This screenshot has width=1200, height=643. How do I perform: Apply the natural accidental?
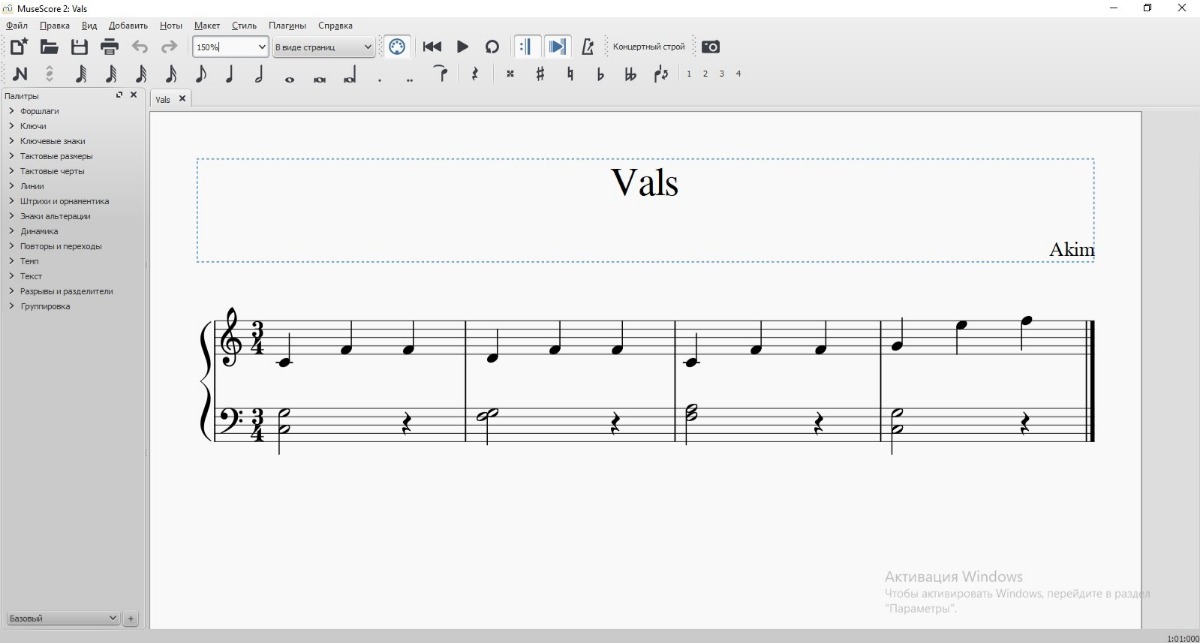[x=570, y=74]
